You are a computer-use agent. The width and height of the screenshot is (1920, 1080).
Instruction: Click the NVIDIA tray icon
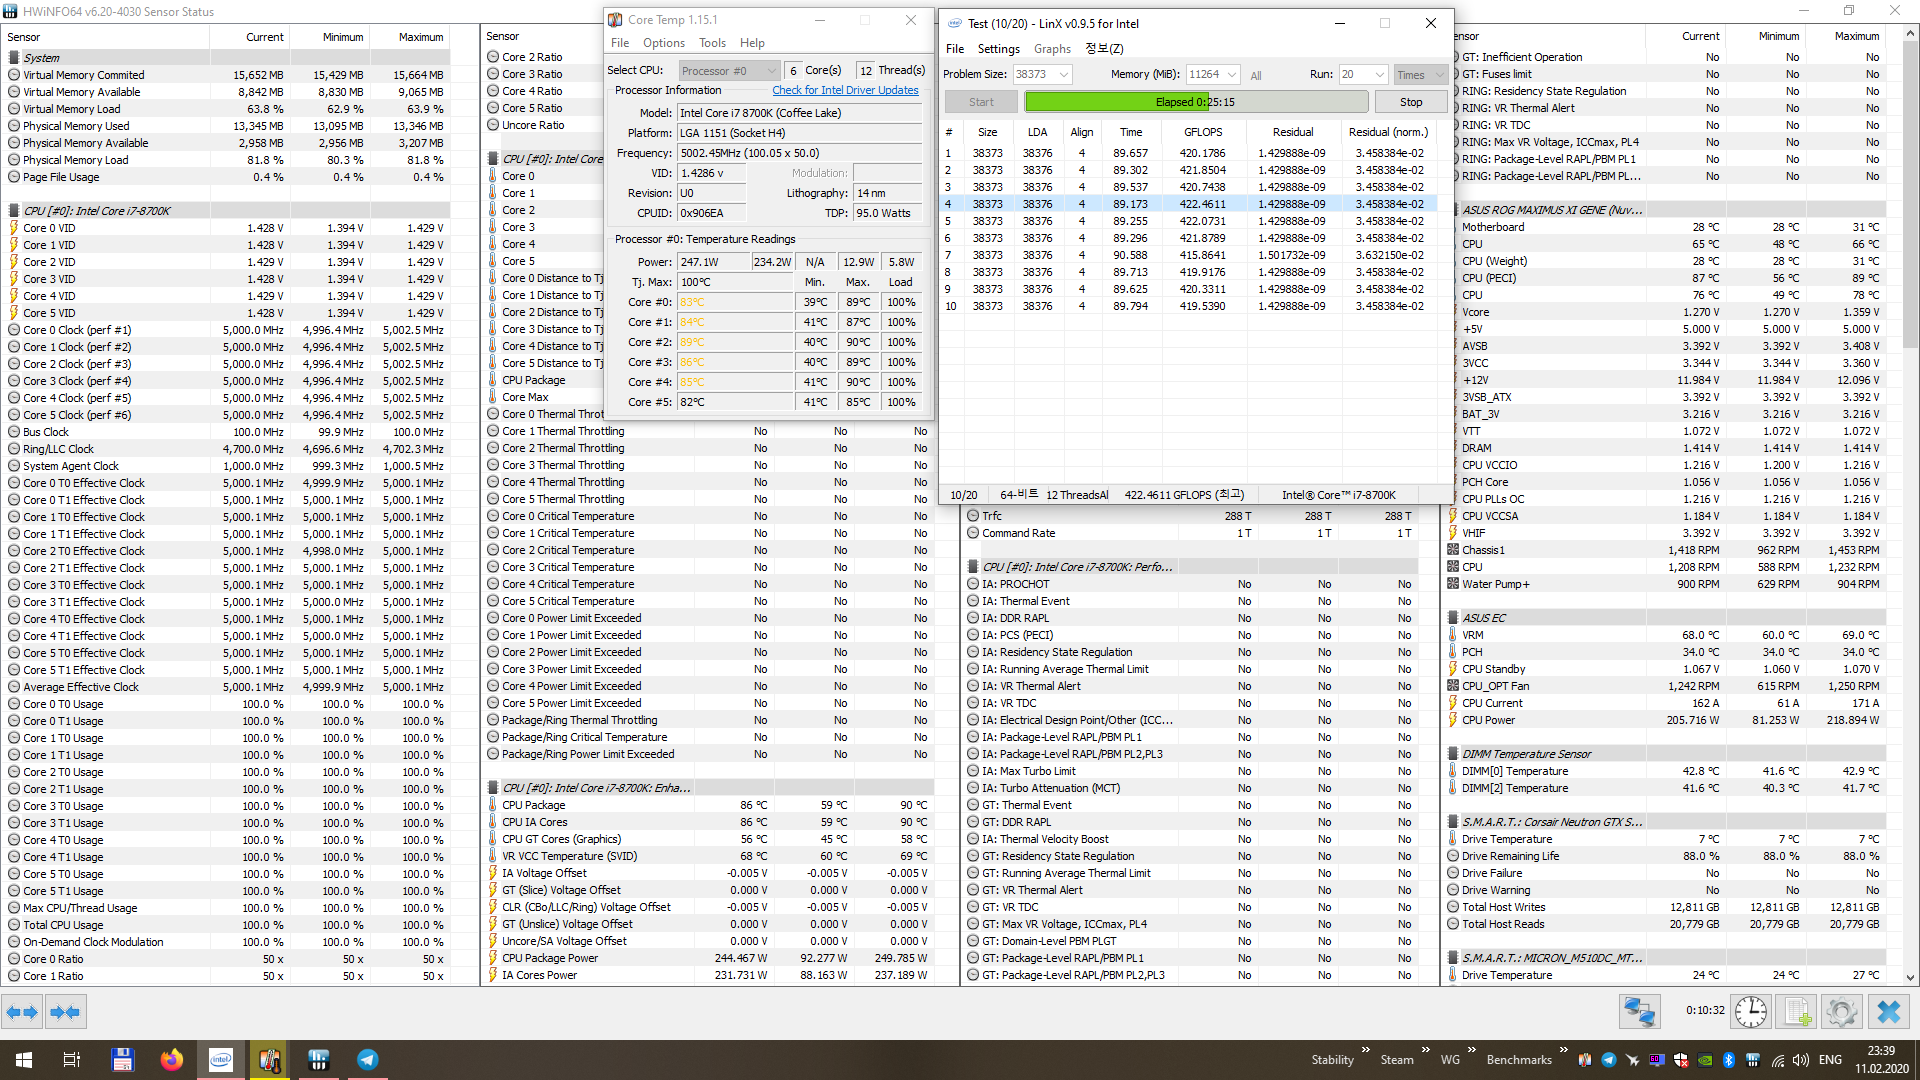[x=1705, y=1060]
